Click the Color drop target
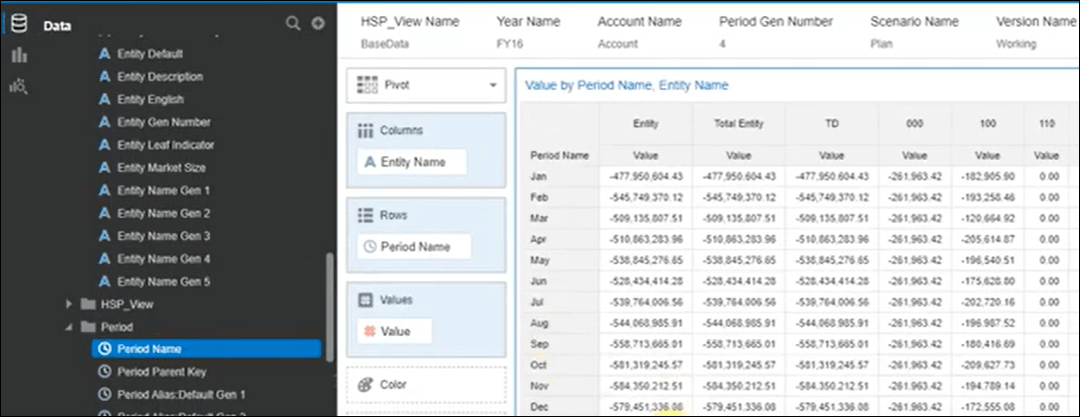This screenshot has width=1080, height=417. [x=424, y=385]
